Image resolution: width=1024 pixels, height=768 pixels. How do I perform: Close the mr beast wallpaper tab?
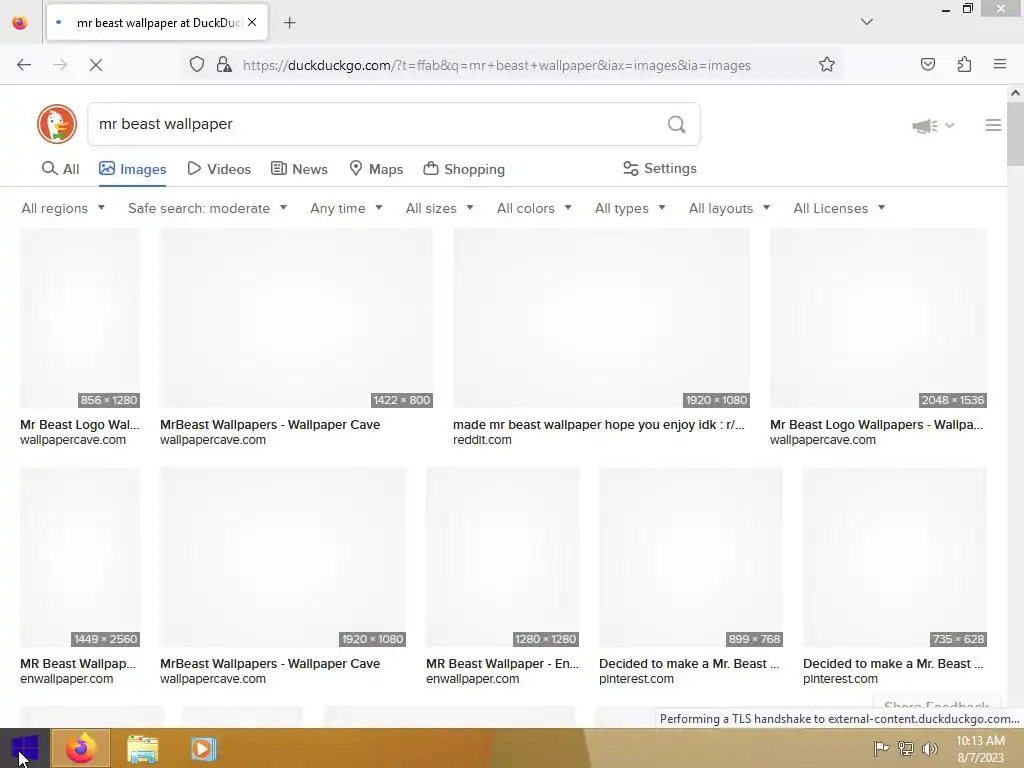point(252,22)
